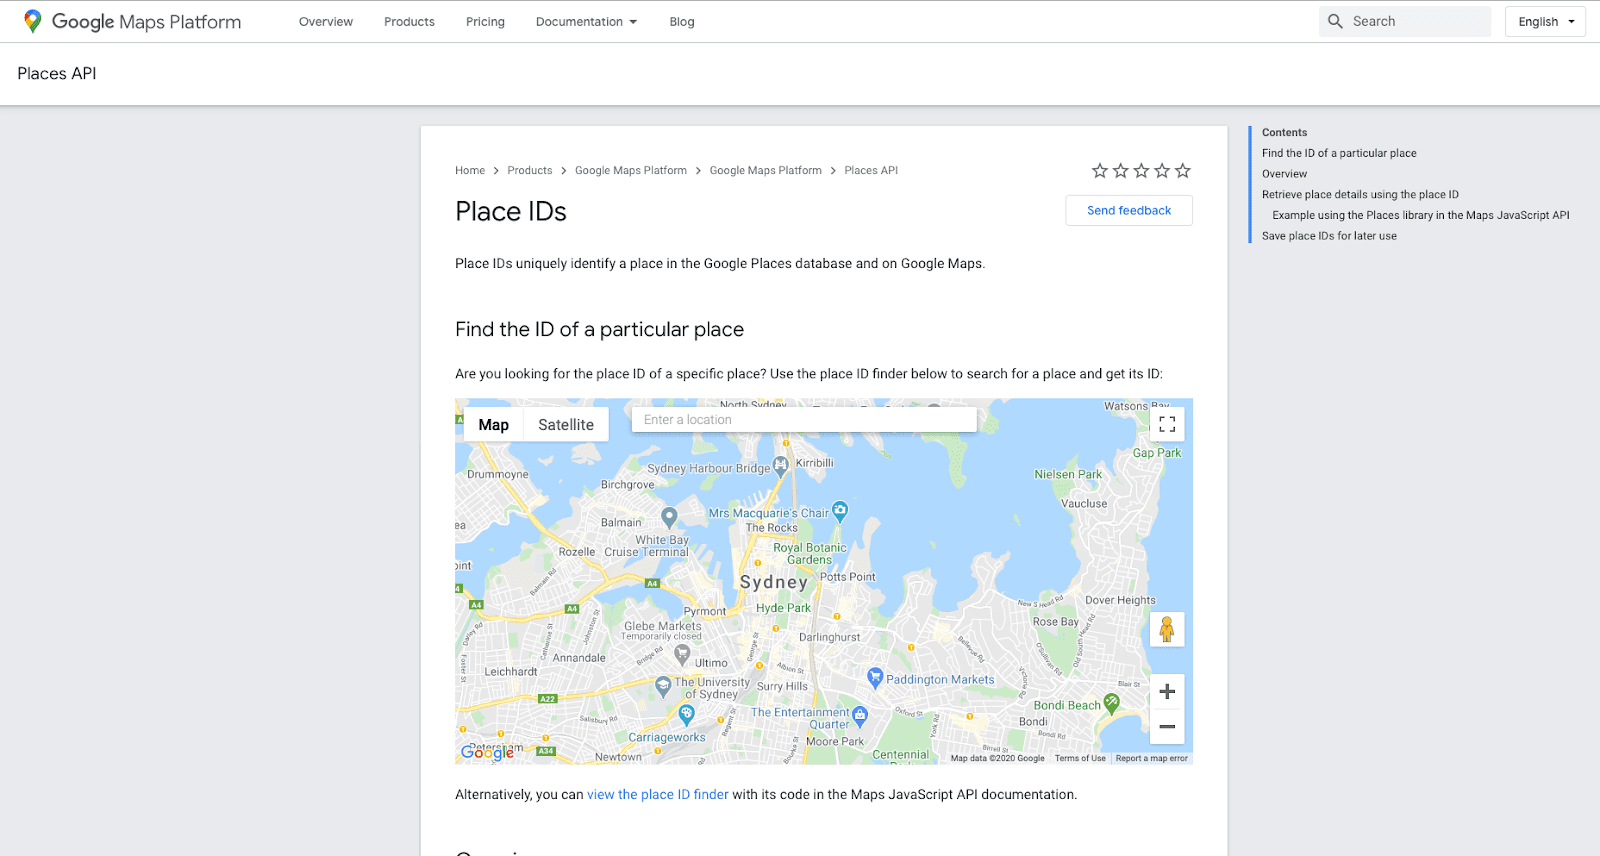1600x856 pixels.
Task: Zoom out on the map with minus
Action: 1167,726
